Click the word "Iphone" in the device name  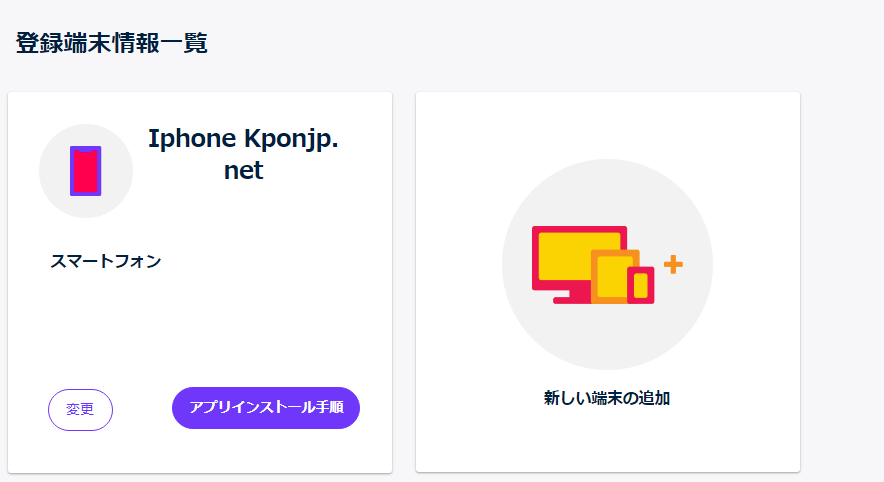(x=191, y=140)
